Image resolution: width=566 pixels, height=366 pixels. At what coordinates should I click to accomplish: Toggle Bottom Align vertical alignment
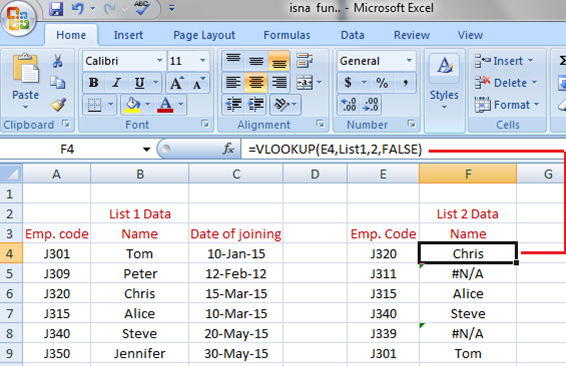[279, 61]
